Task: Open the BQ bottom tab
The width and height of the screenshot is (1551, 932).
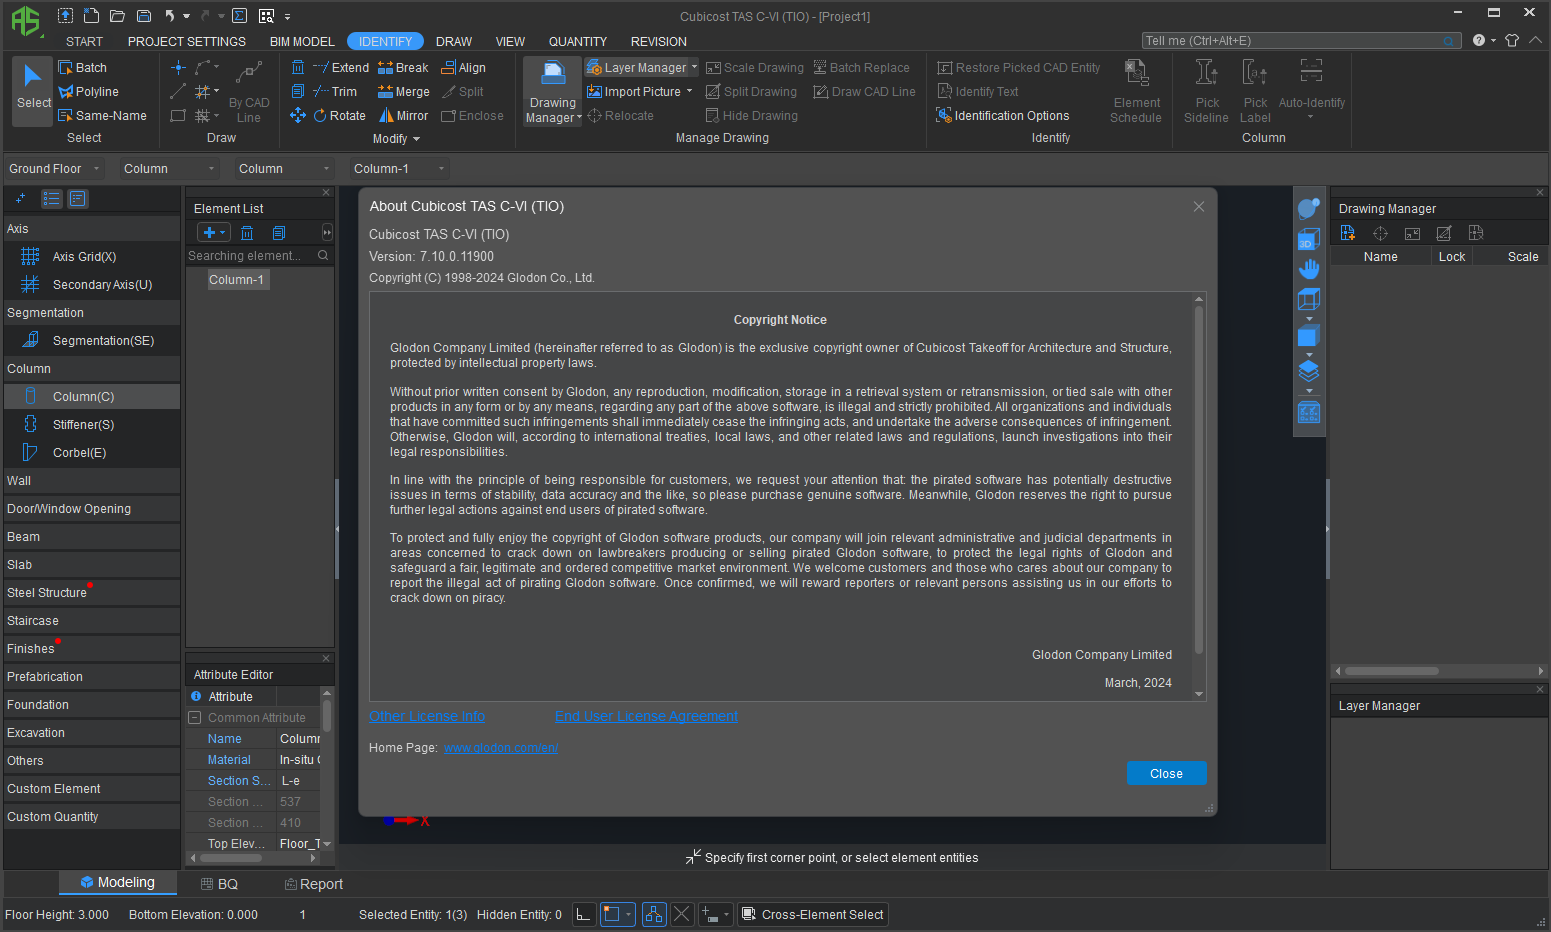Action: pos(219,884)
